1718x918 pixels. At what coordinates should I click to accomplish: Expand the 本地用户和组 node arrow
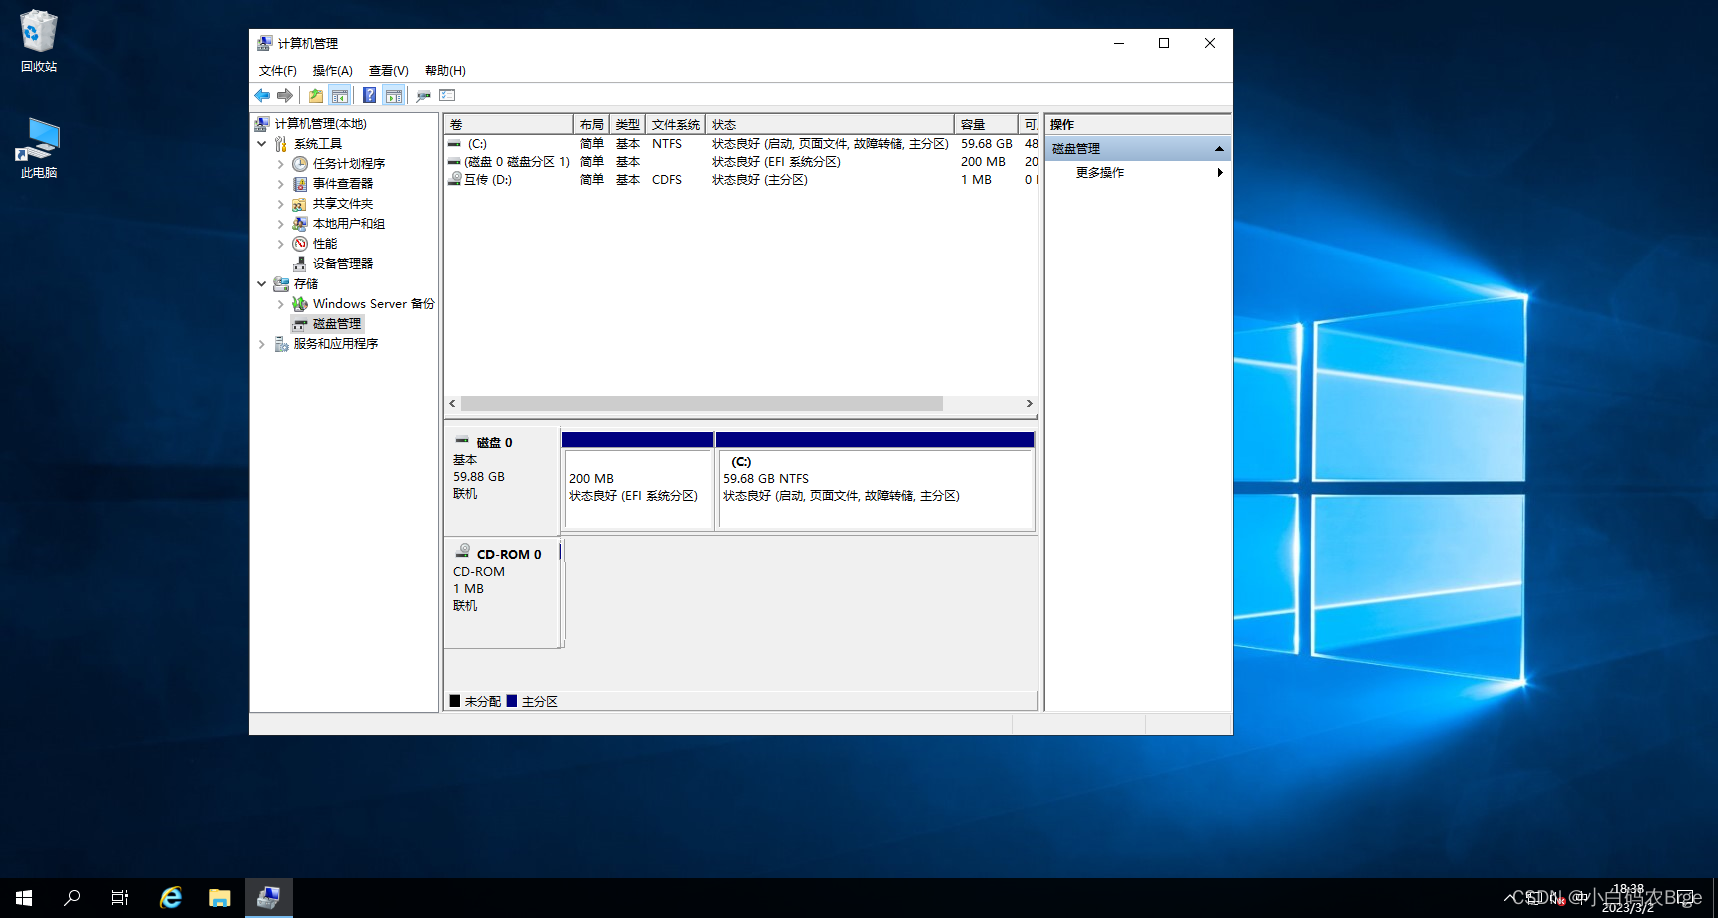[281, 224]
